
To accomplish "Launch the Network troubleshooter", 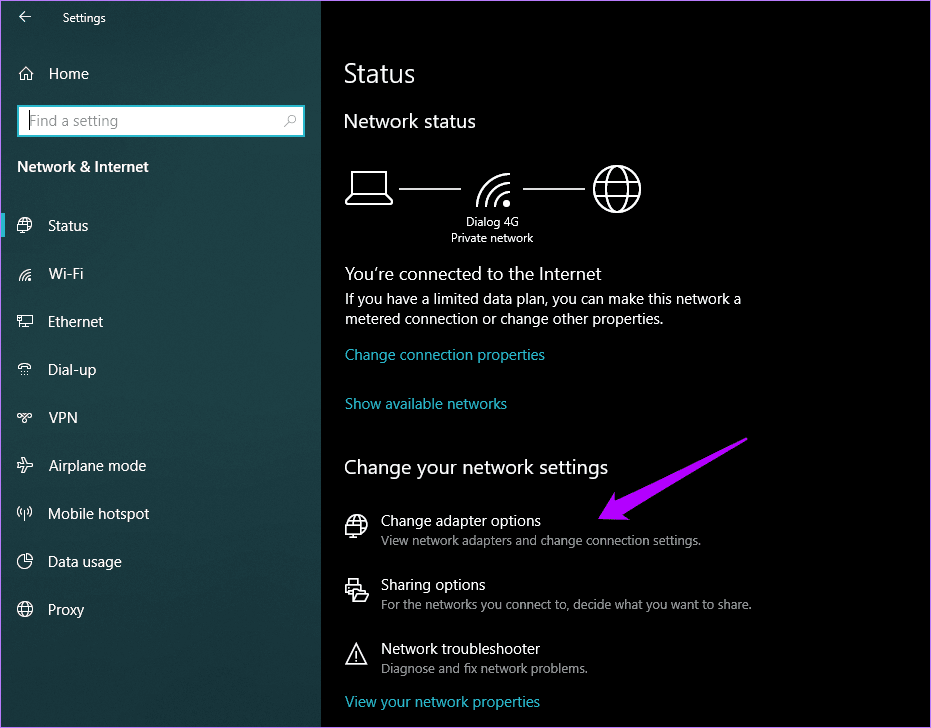I will [460, 649].
